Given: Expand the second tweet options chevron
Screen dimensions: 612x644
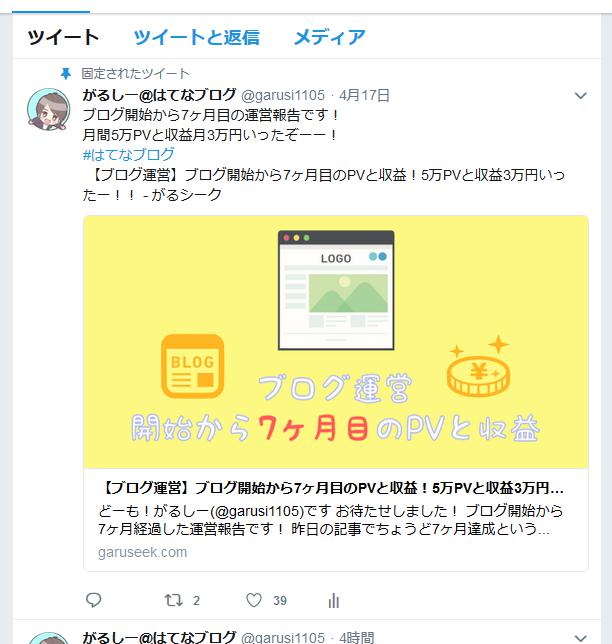Looking at the screenshot, I should (x=580, y=638).
